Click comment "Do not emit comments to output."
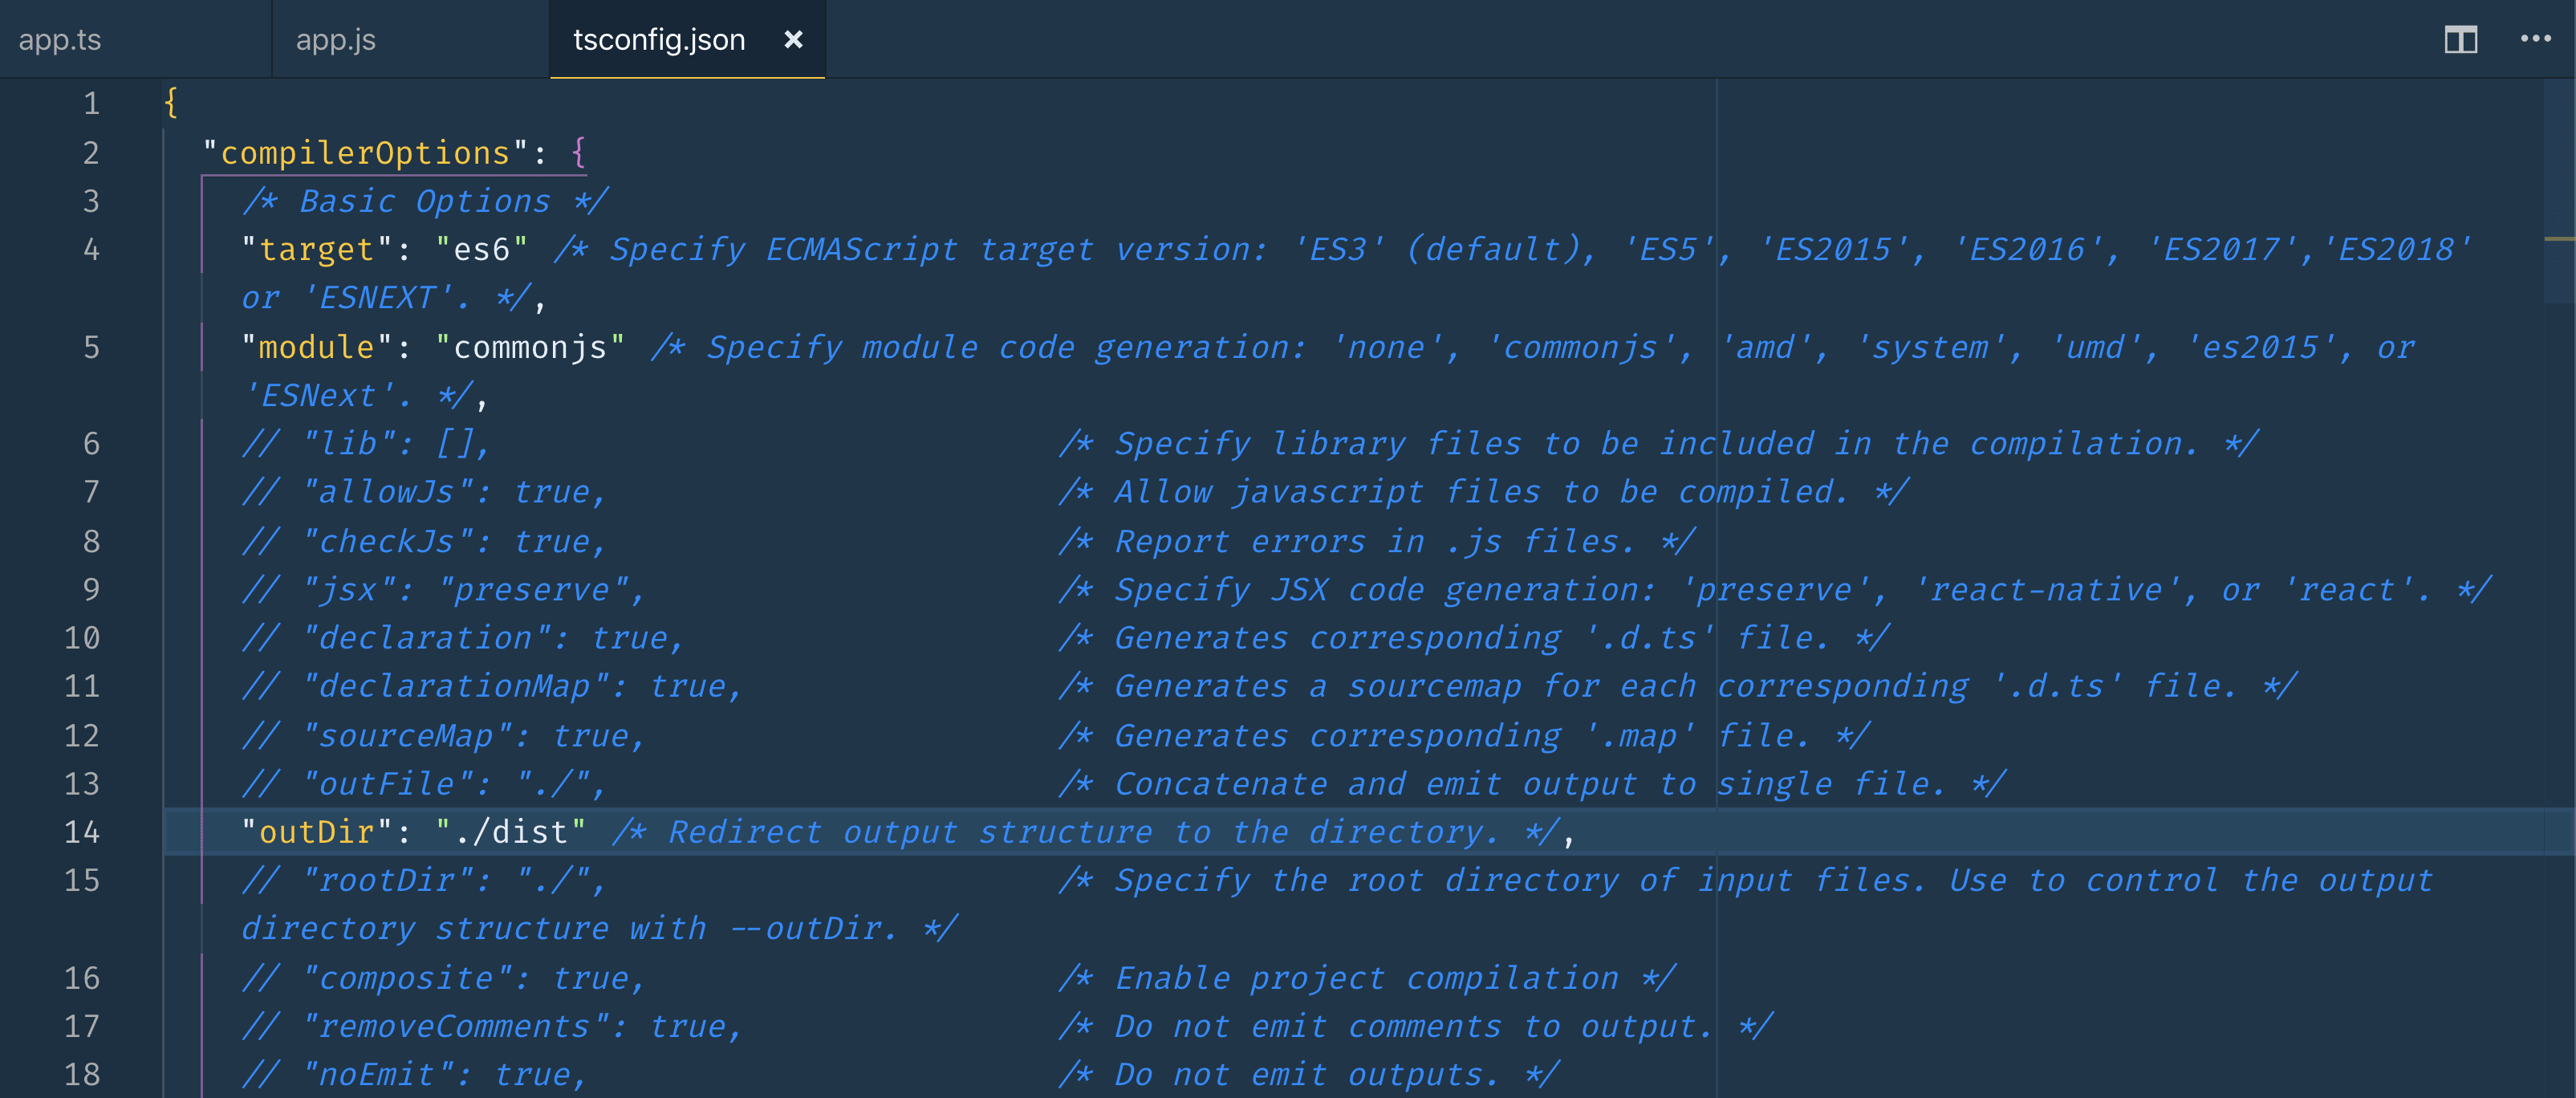This screenshot has height=1098, width=2576. pyautogui.click(x=1416, y=1027)
